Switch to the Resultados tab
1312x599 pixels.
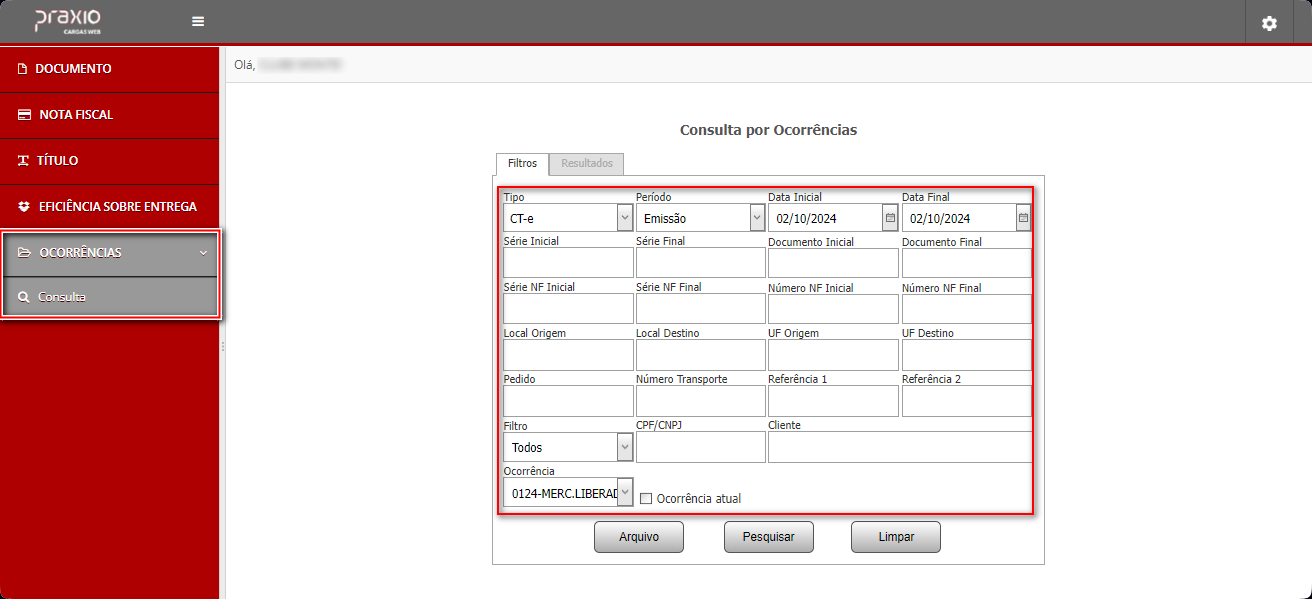tap(587, 163)
